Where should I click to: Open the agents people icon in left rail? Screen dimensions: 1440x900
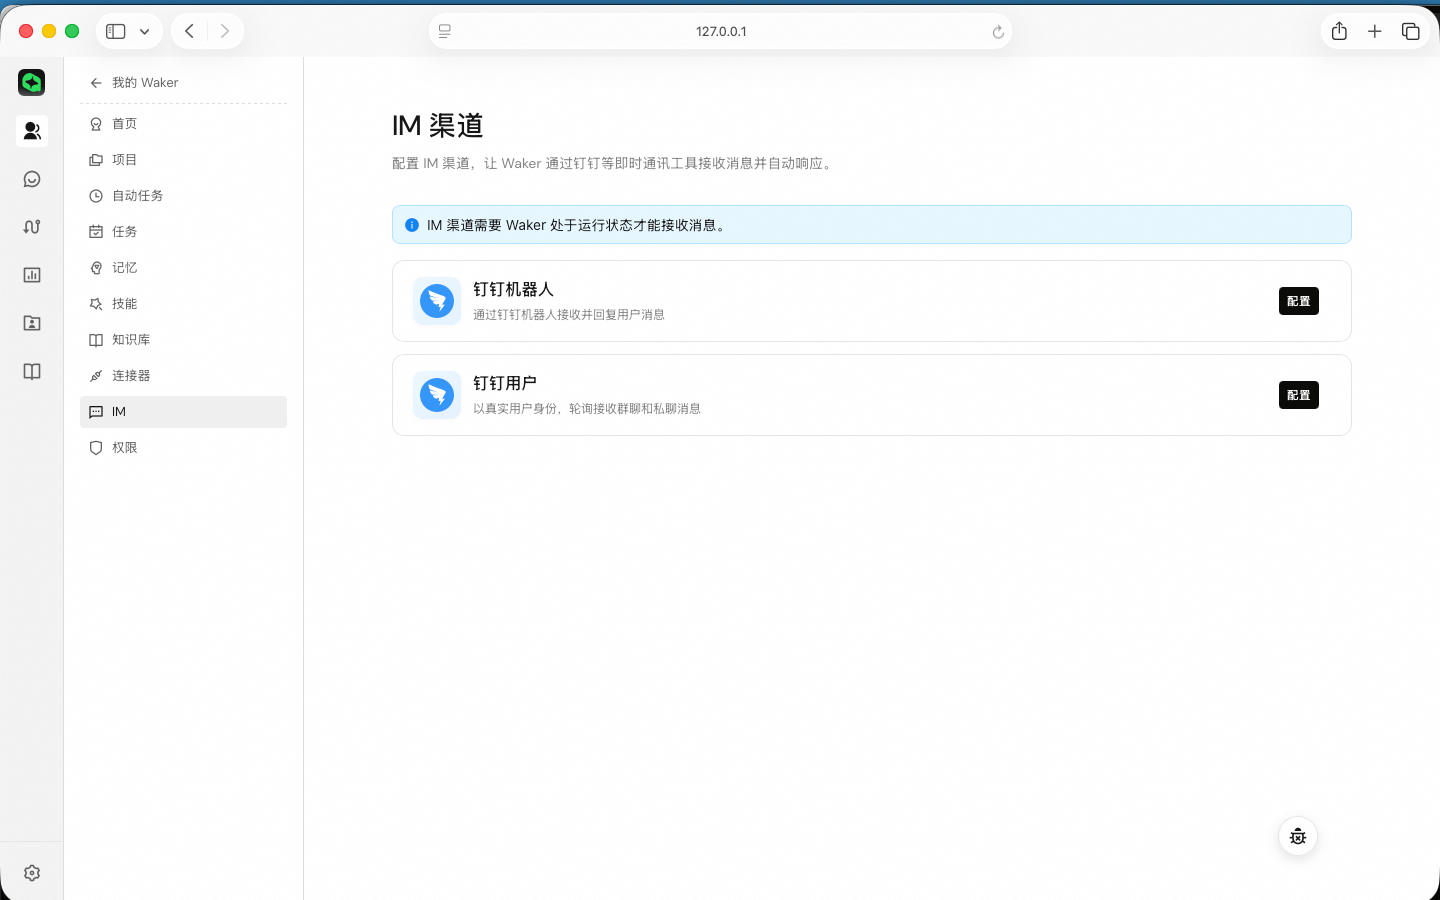point(32,131)
